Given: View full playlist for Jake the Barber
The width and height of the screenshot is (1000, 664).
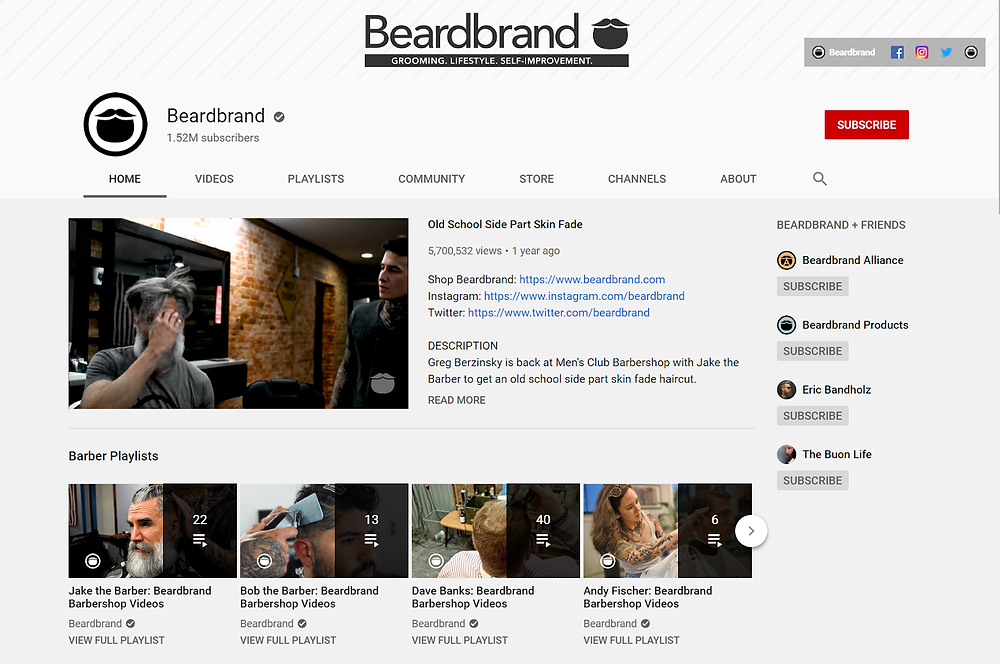Looking at the screenshot, I should [117, 640].
